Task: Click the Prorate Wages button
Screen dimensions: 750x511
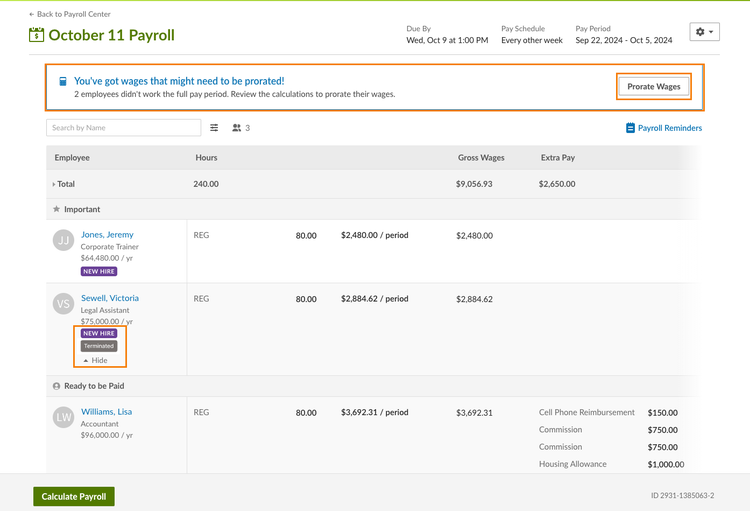Action: click(x=653, y=87)
